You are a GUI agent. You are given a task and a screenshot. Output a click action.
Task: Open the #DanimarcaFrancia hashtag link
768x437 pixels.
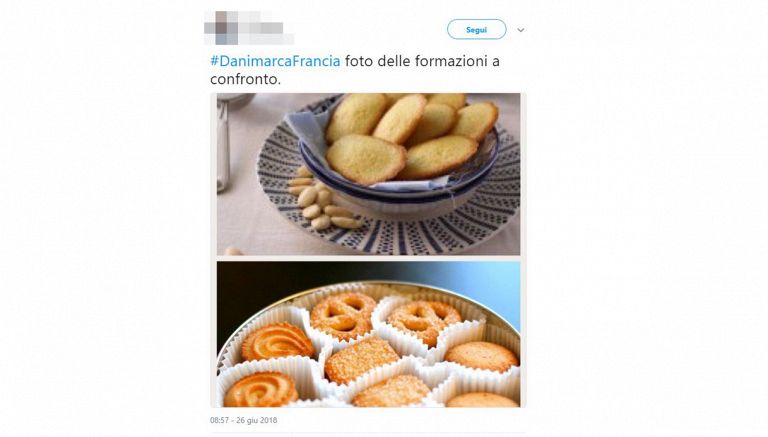tap(275, 61)
